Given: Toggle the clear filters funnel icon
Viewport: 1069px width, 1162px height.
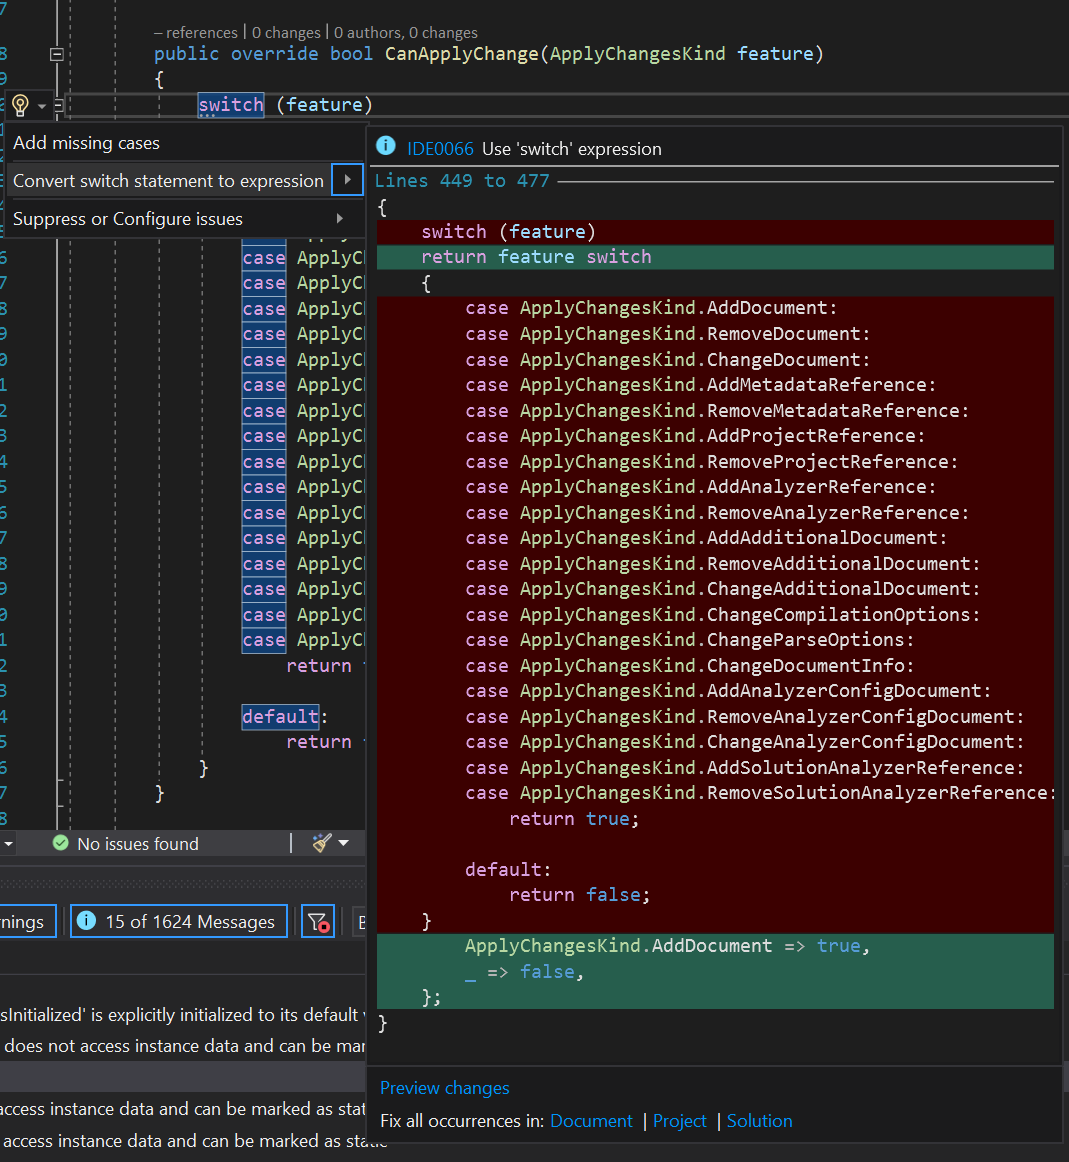Looking at the screenshot, I should 319,922.
